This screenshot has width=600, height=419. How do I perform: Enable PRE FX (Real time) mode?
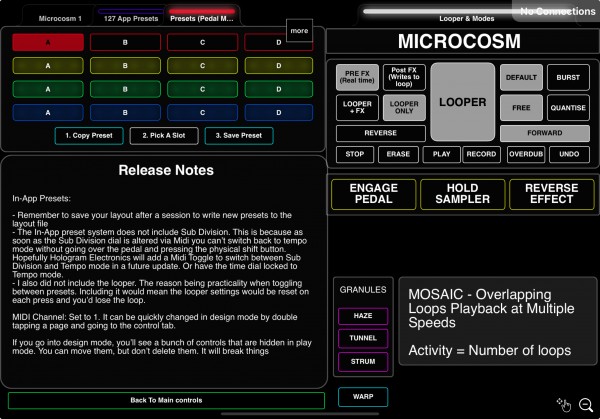(x=357, y=77)
